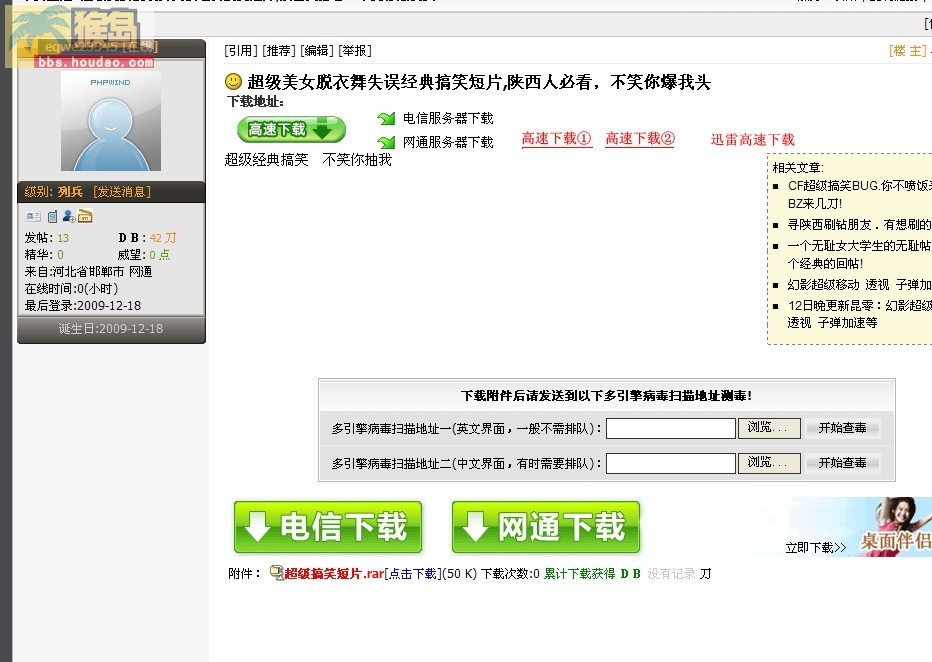Click the user level 列兵 label
The width and height of the screenshot is (932, 662).
coord(70,191)
